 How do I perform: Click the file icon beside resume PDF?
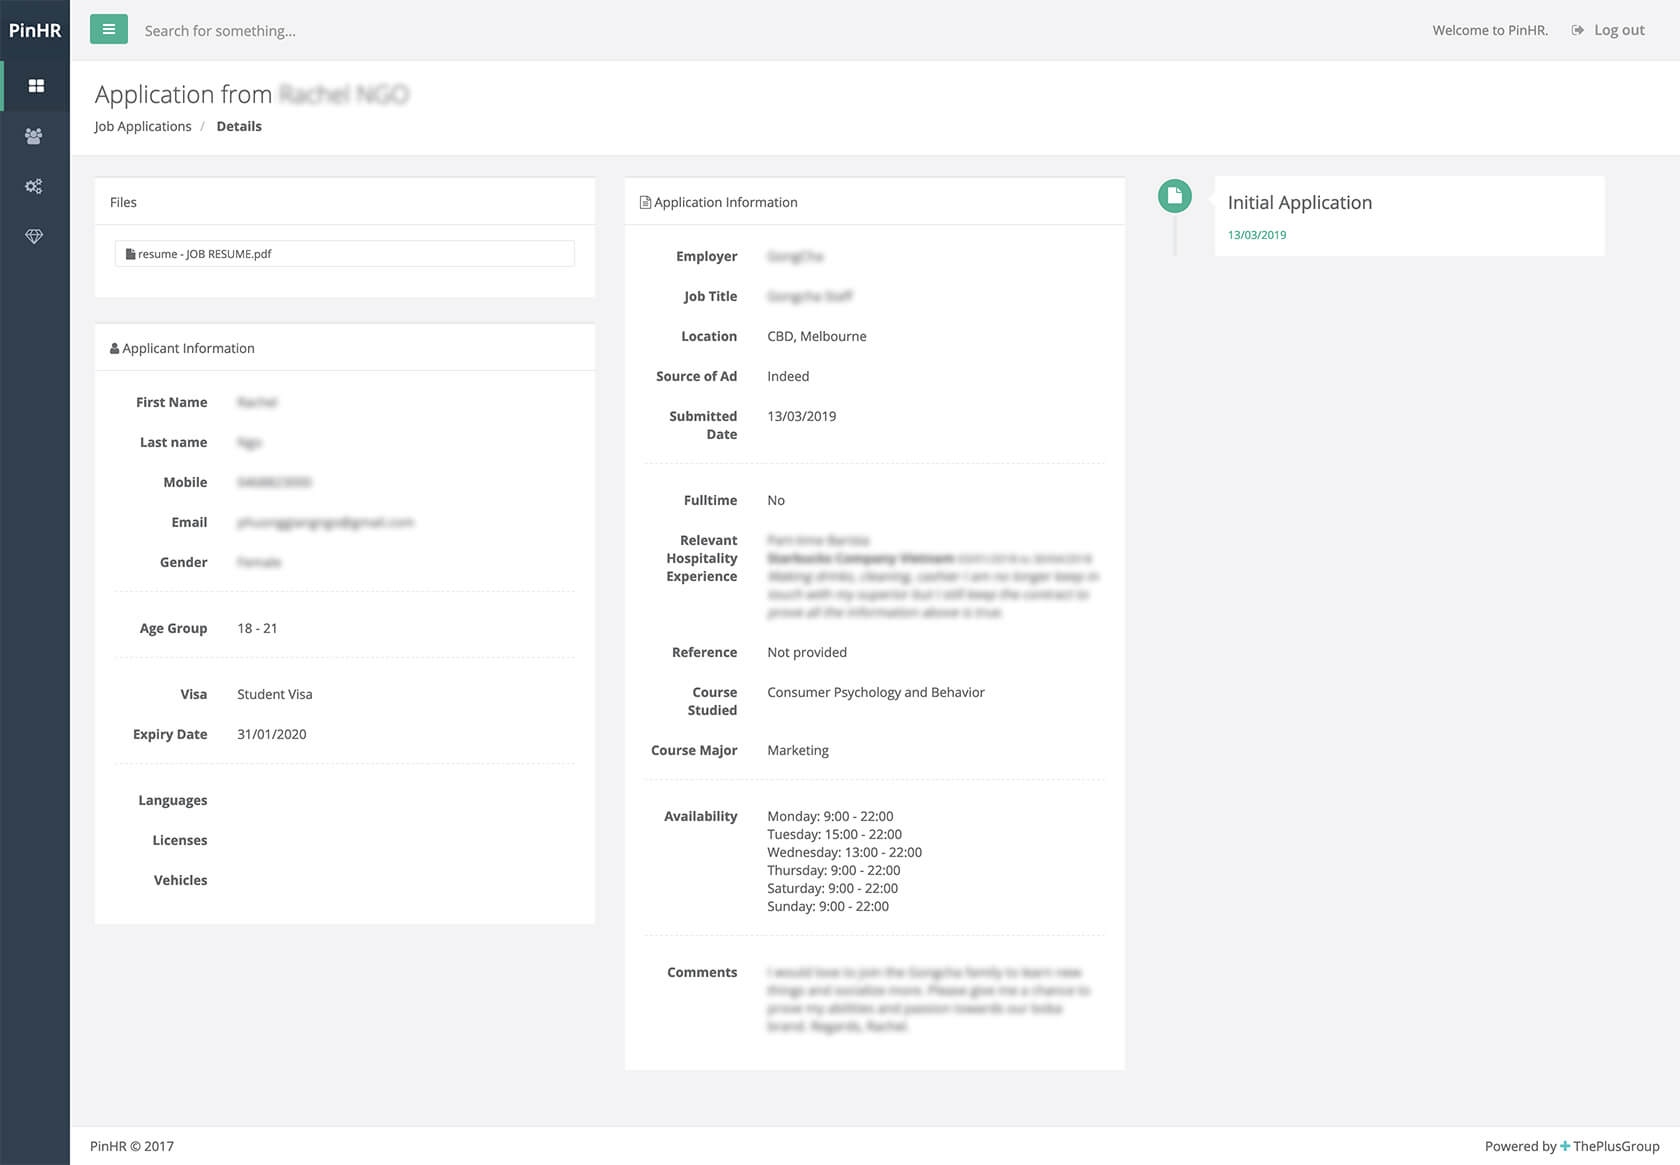click(x=129, y=253)
